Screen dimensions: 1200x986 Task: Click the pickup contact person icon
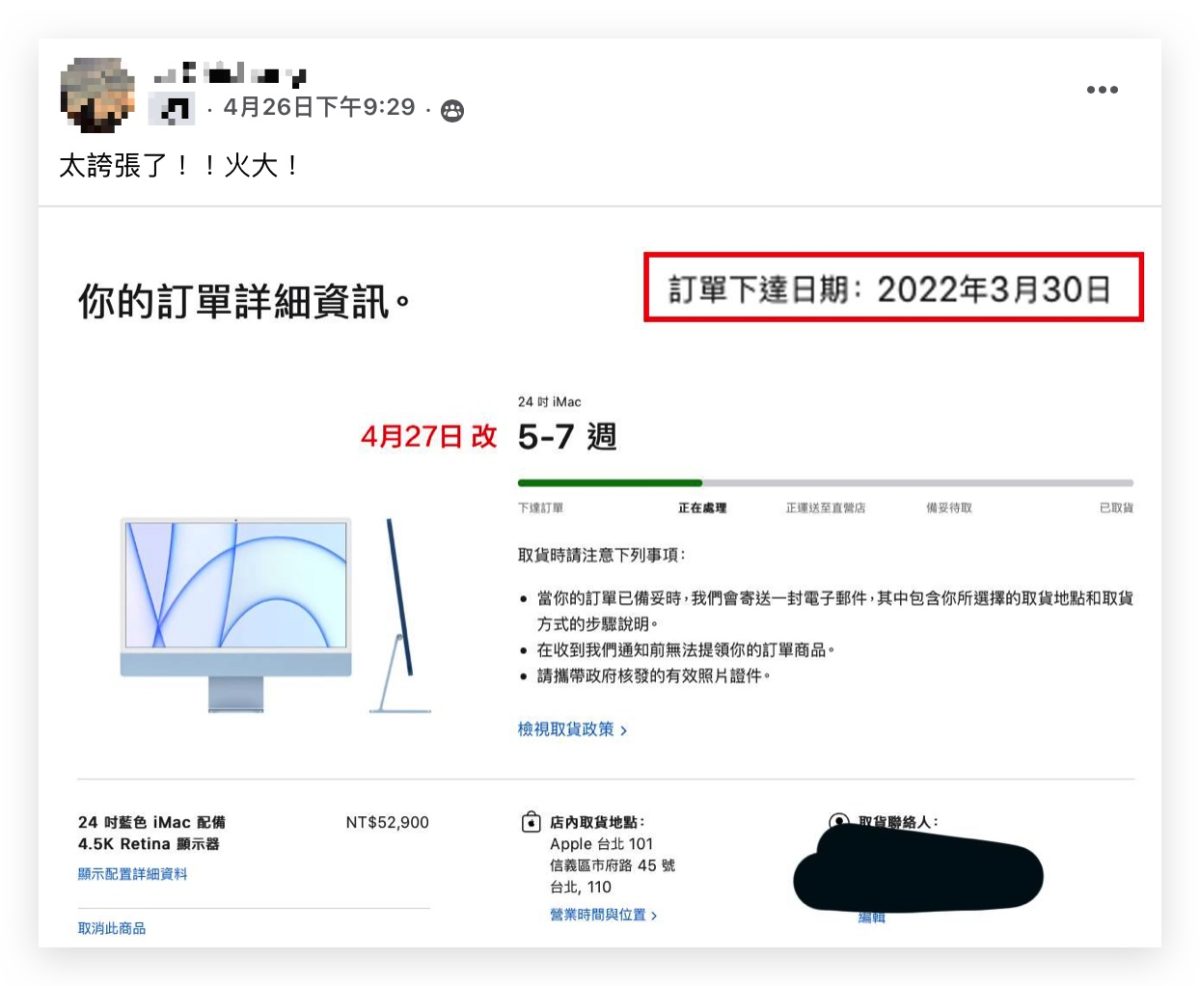(838, 822)
